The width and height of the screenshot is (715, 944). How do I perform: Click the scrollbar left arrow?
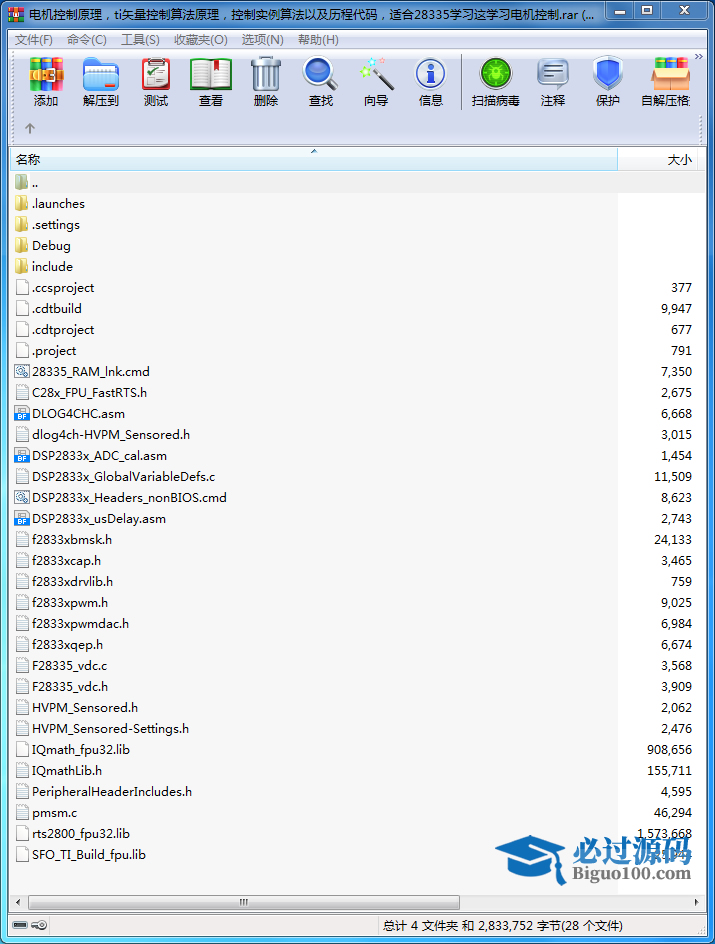click(18, 902)
